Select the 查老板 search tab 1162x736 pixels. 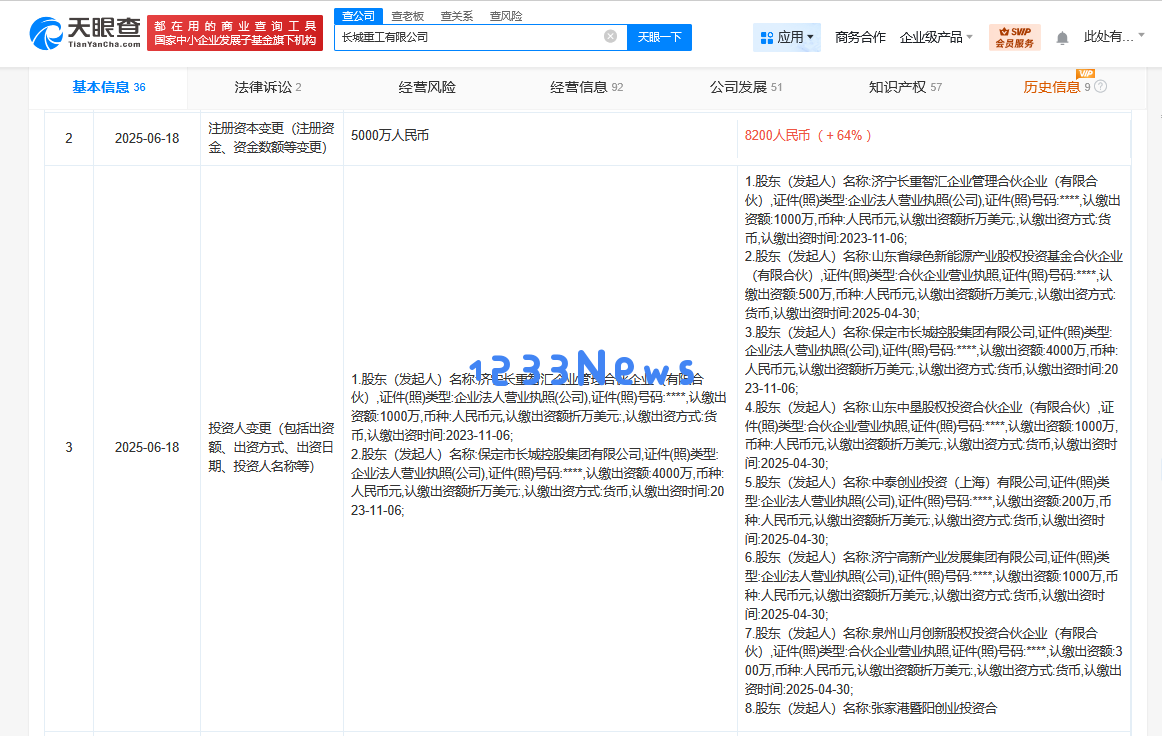[x=408, y=16]
